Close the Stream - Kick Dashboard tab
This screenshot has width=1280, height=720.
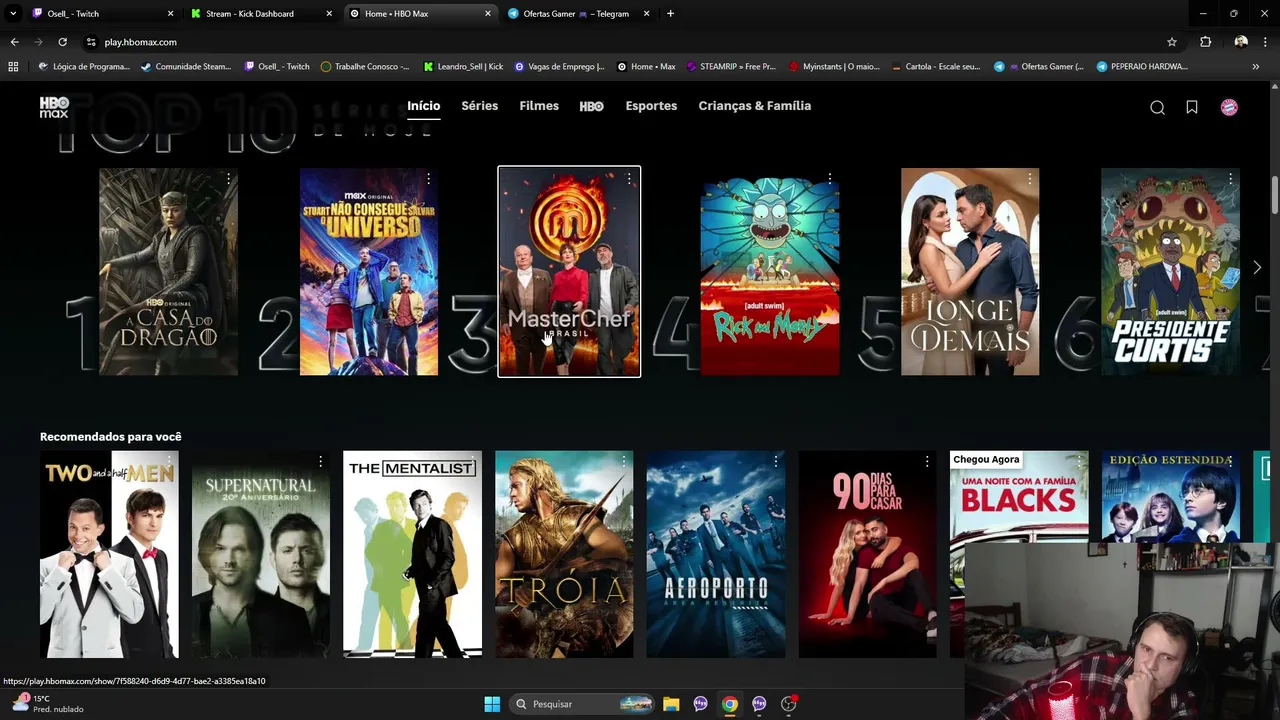point(329,14)
